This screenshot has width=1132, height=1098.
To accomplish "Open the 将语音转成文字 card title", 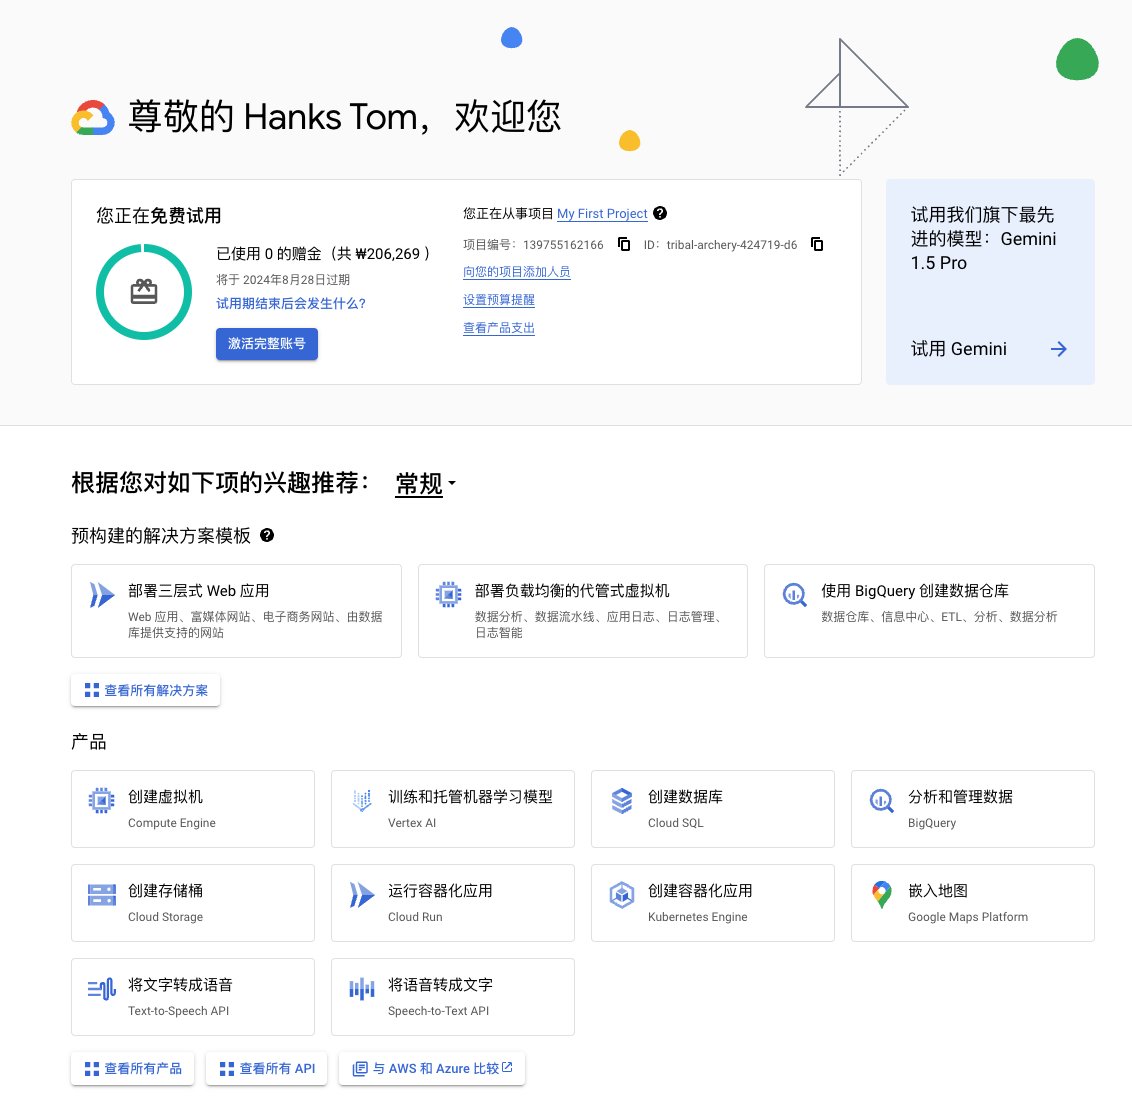I will (440, 985).
